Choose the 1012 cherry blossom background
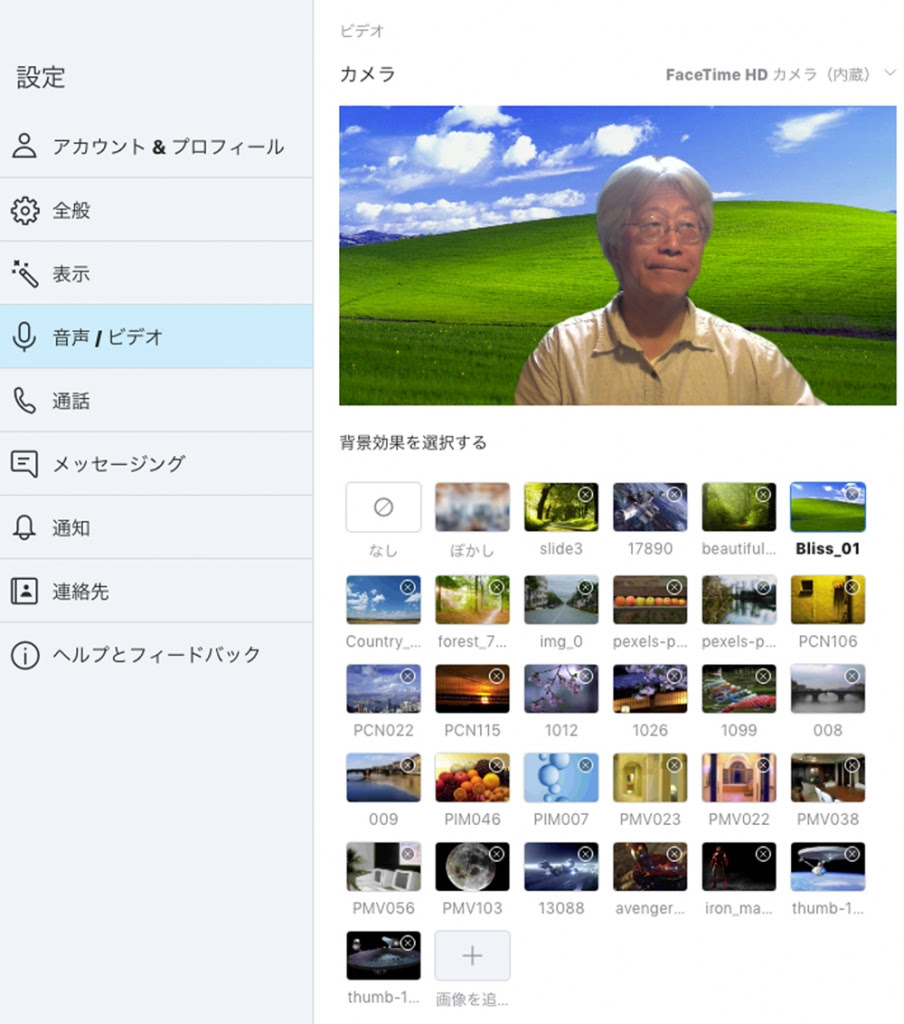Viewport: 904px width, 1024px height. 561,688
